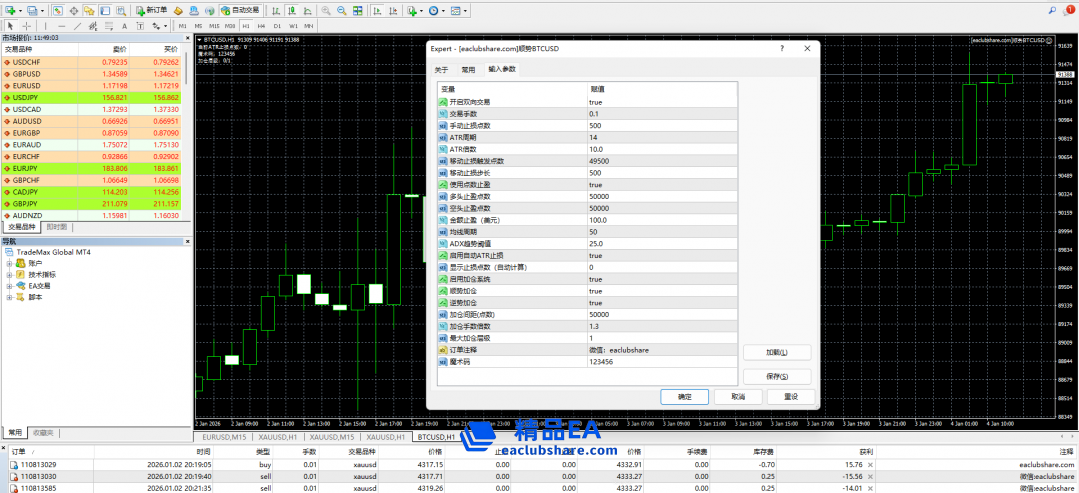Click the 加载(L) load button
Screen dimensions: 1079x493
[774, 352]
